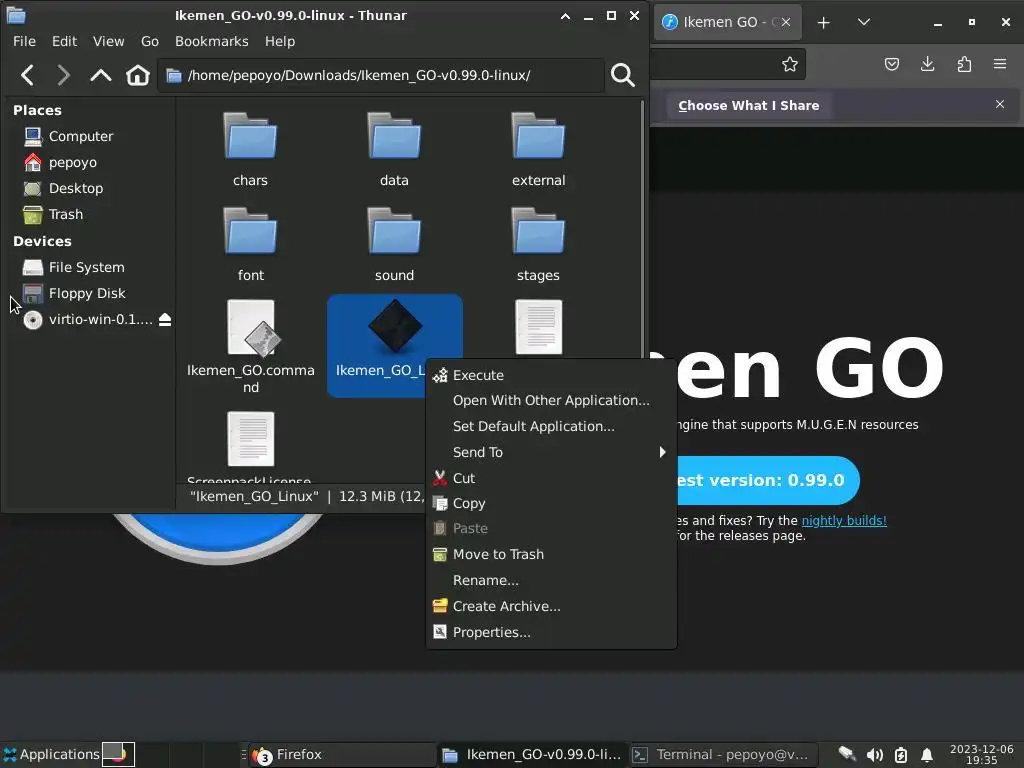Go forward in Thunar navigation
Viewport: 1024px width, 768px height.
[x=63, y=75]
